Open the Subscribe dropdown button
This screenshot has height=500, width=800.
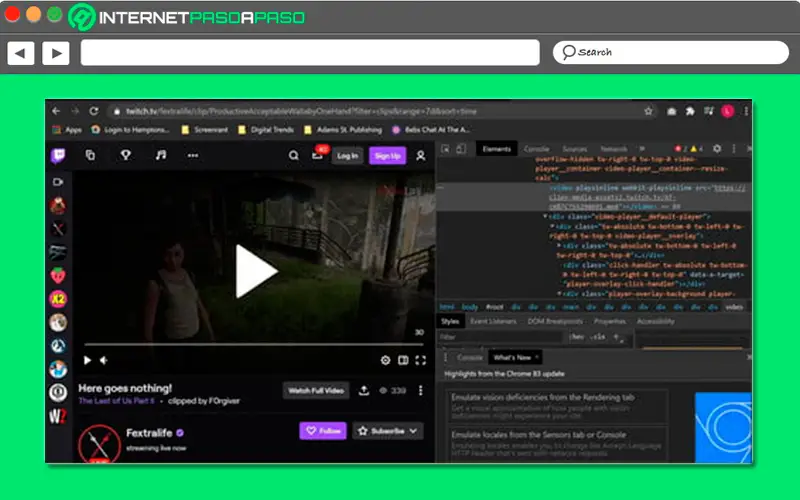387,431
